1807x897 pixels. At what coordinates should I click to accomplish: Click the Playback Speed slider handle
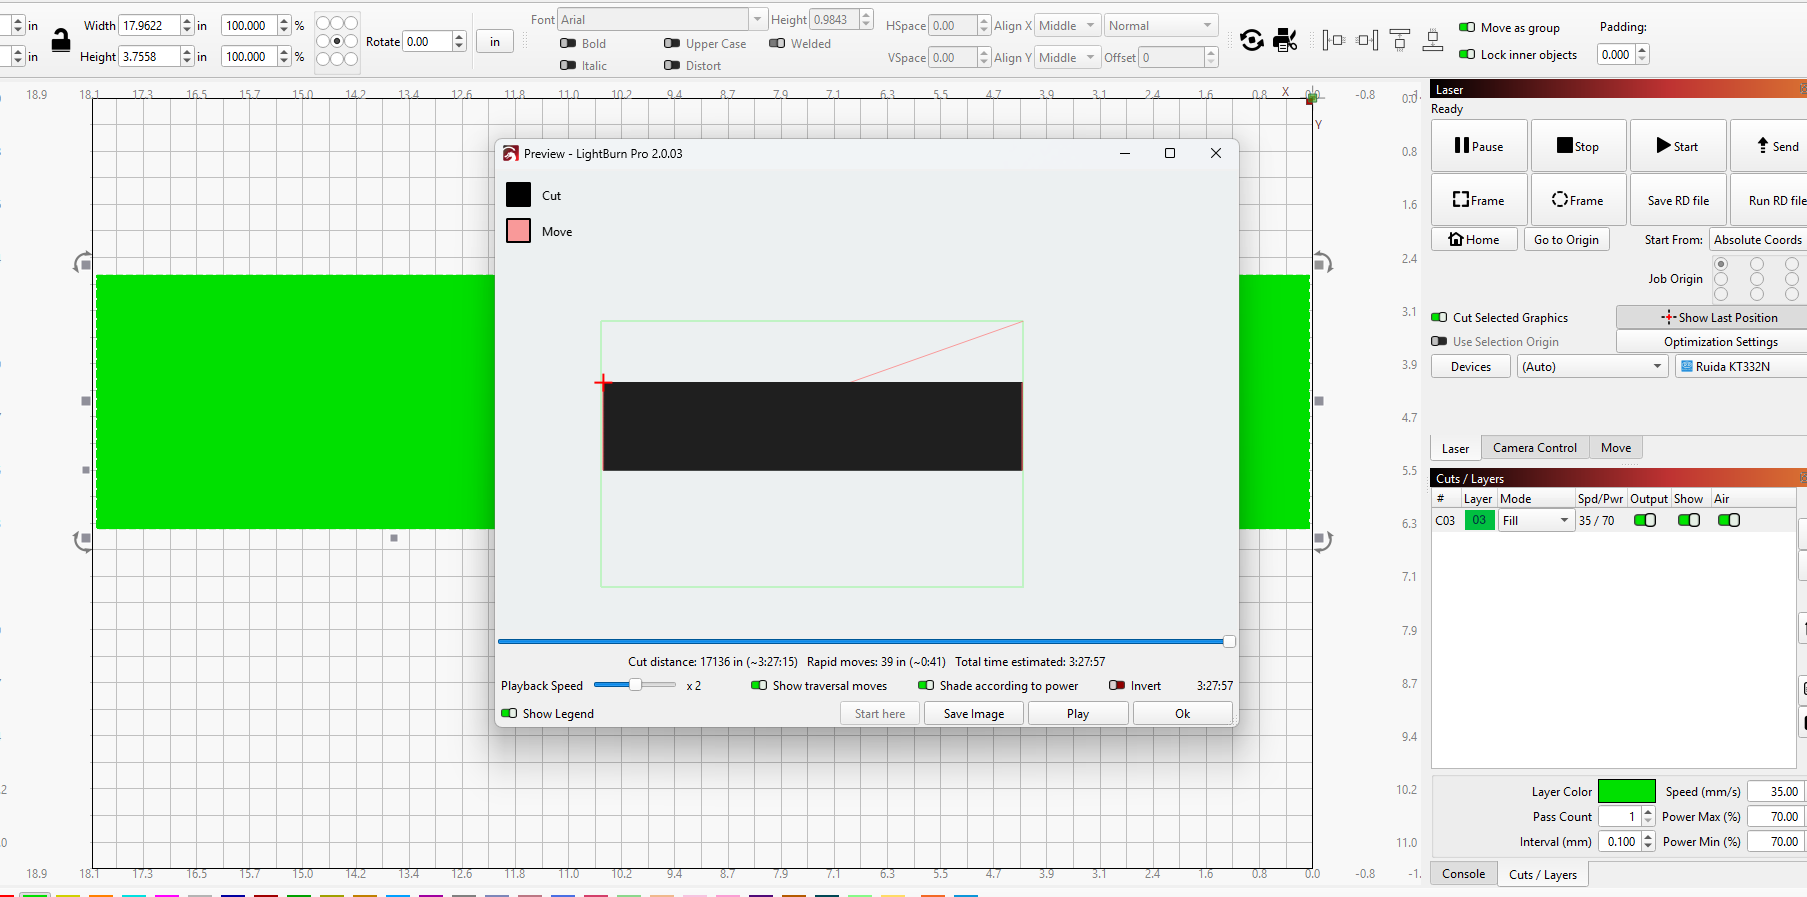[x=635, y=685]
